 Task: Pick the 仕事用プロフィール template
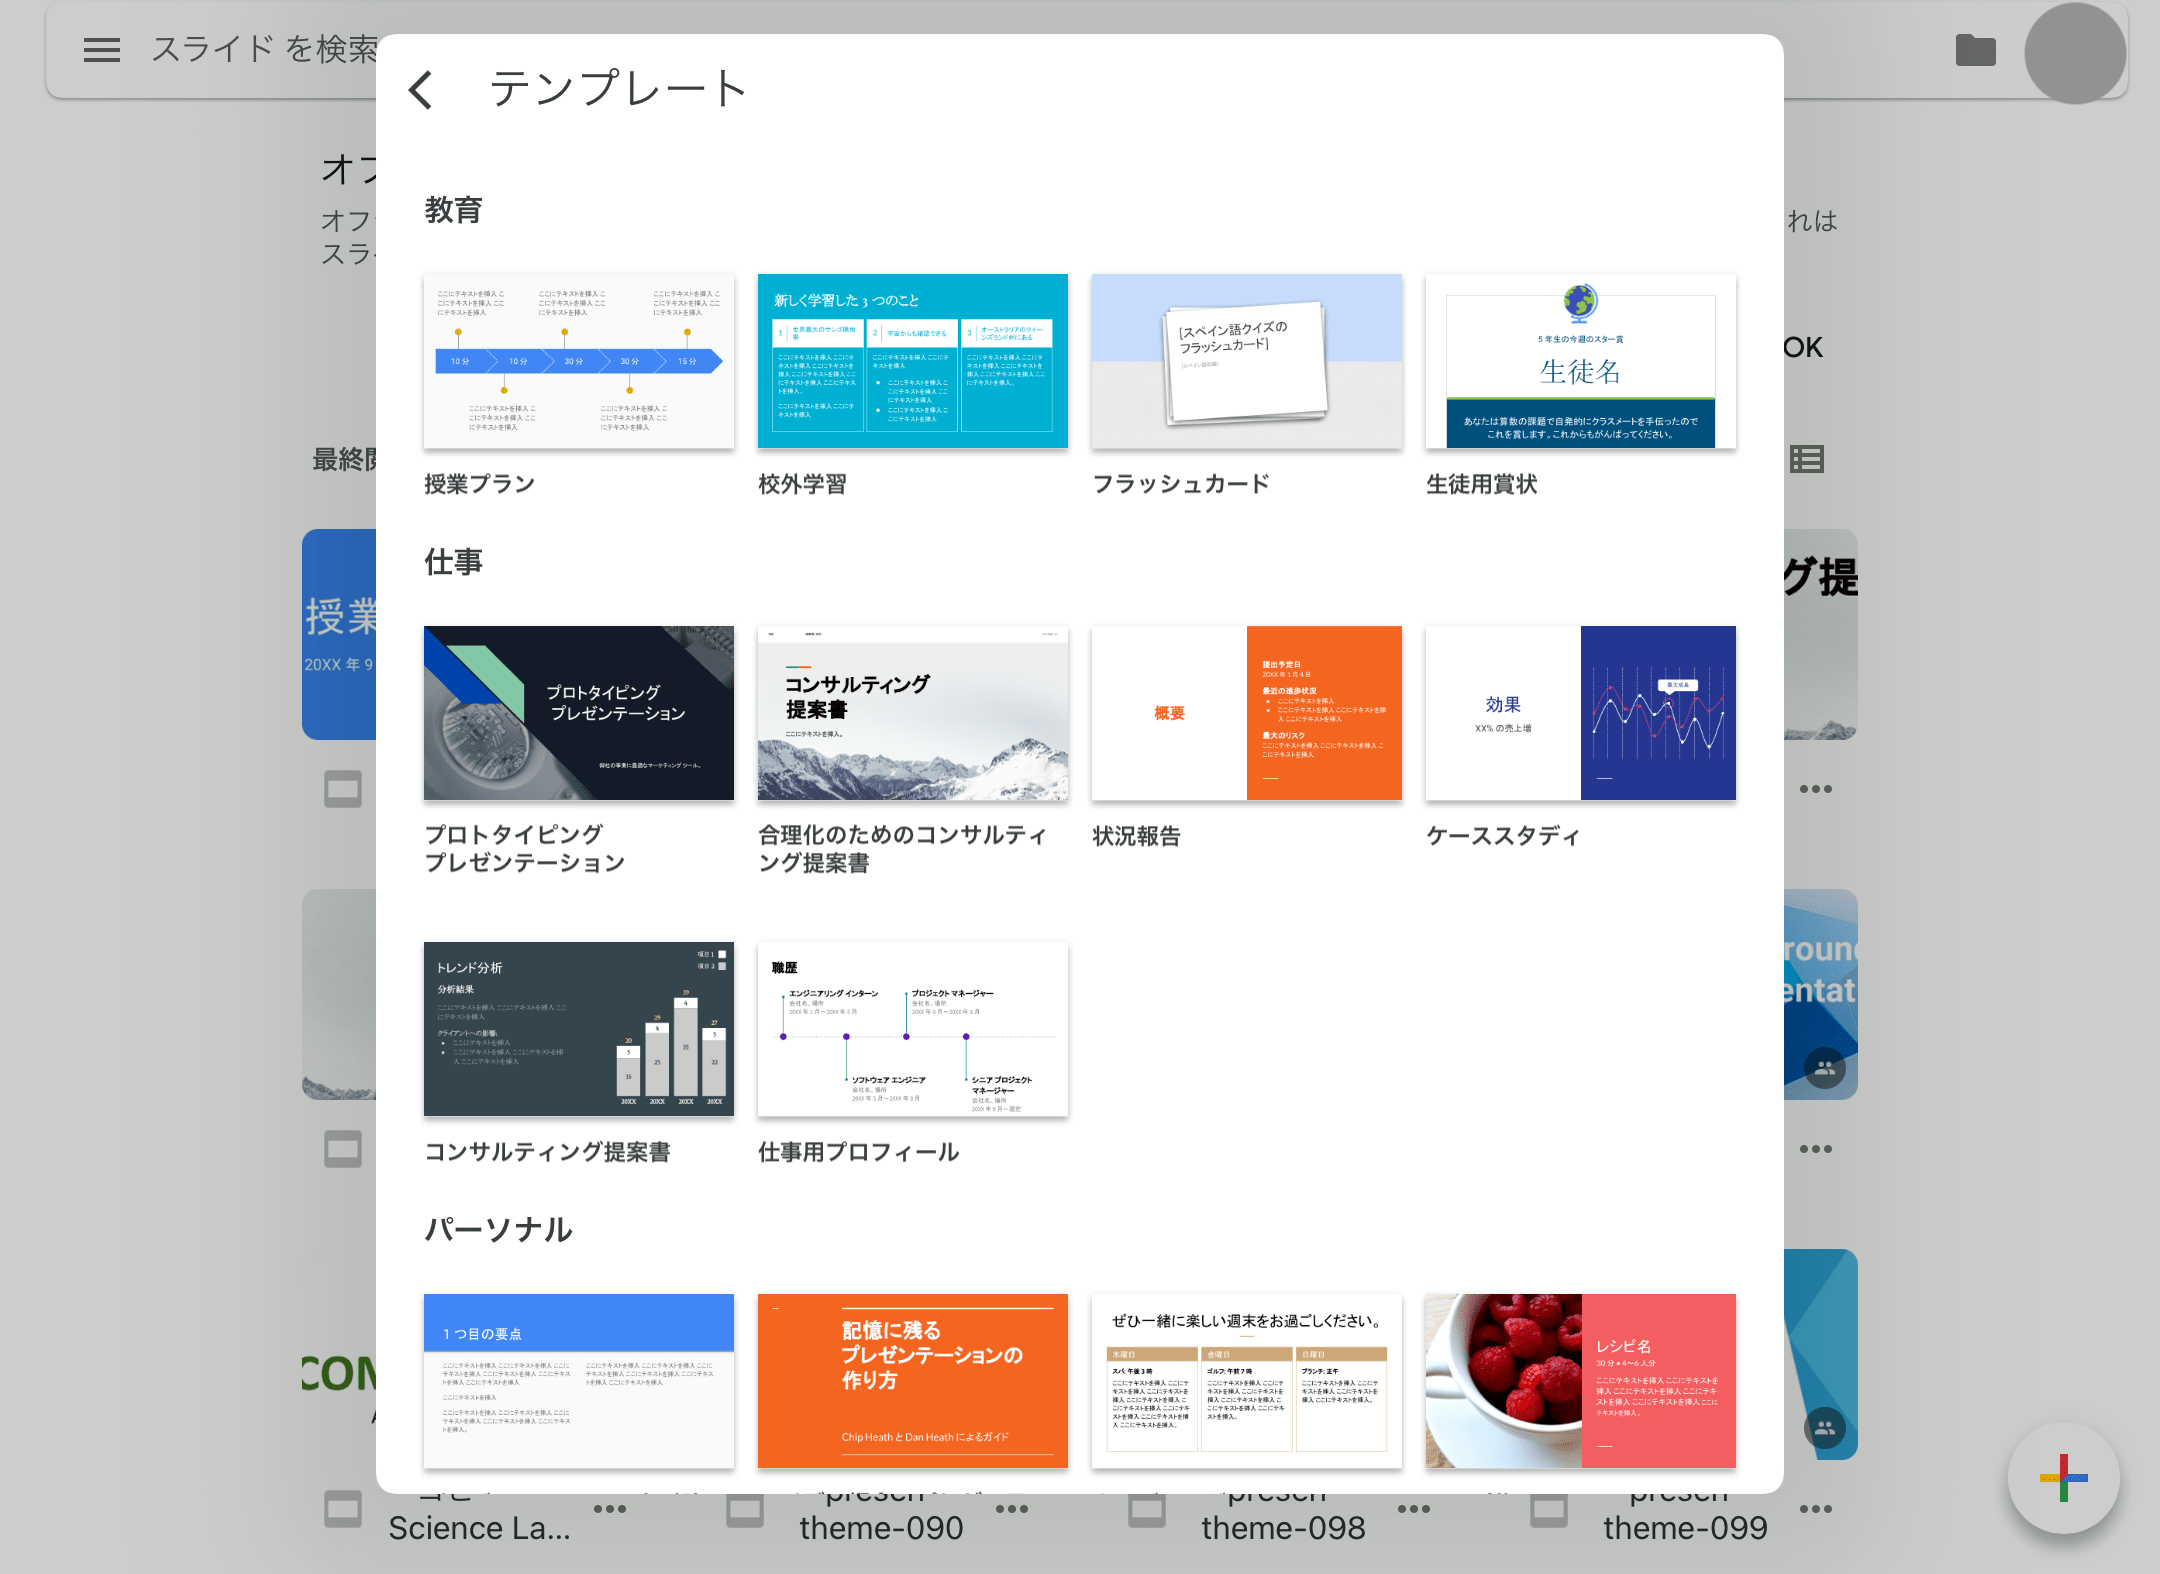click(913, 1029)
